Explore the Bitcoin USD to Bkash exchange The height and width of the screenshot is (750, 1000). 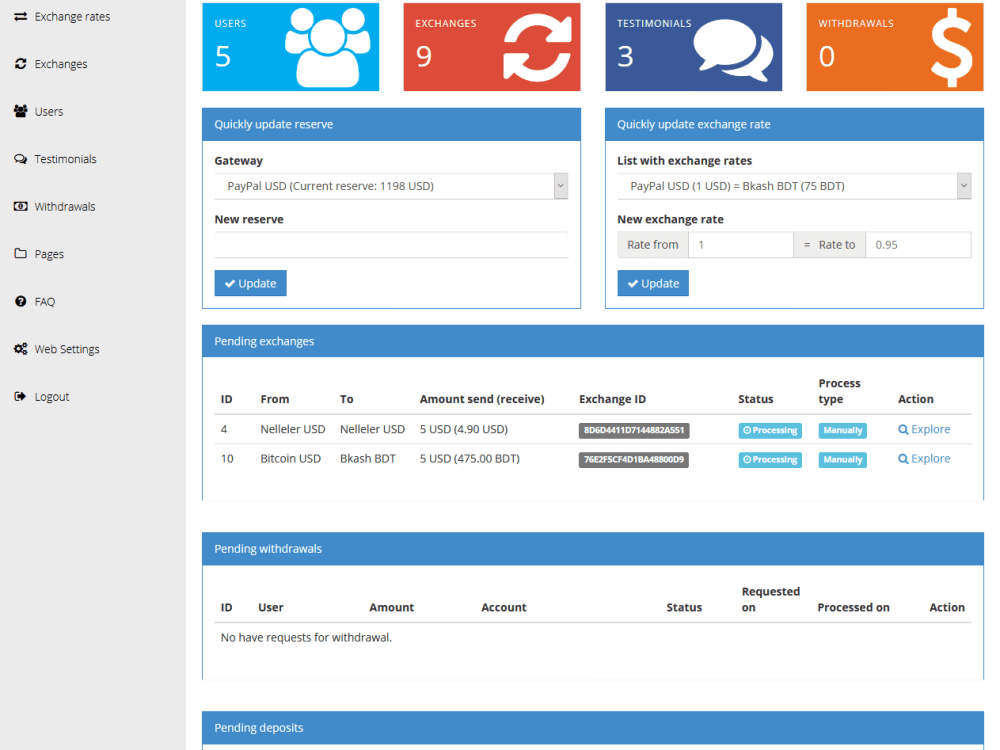[924, 459]
